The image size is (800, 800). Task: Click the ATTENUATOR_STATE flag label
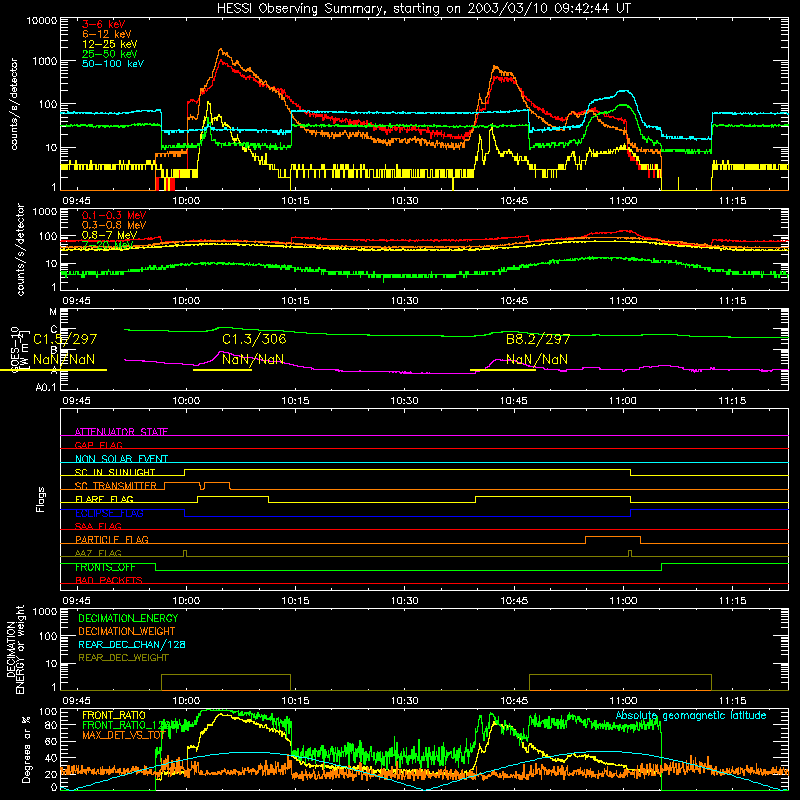(x=121, y=432)
